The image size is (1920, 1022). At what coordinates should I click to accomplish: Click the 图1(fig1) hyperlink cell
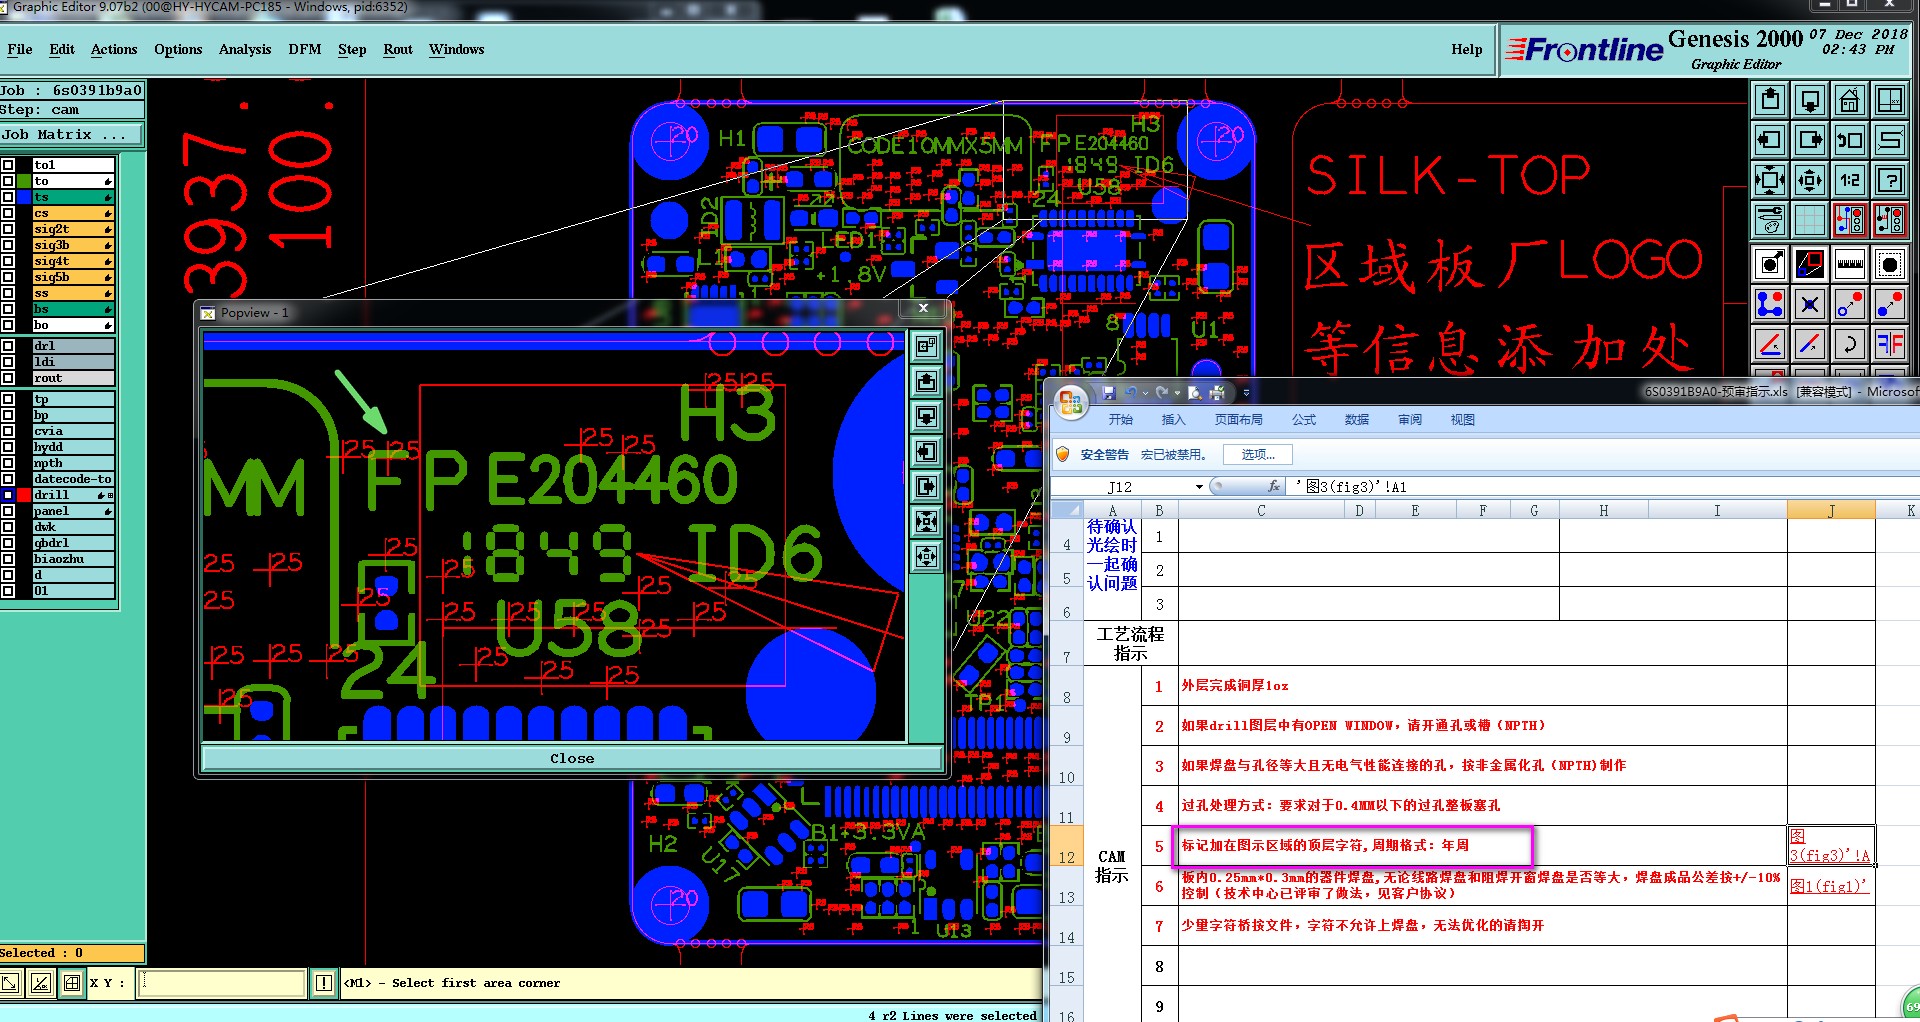1829,886
